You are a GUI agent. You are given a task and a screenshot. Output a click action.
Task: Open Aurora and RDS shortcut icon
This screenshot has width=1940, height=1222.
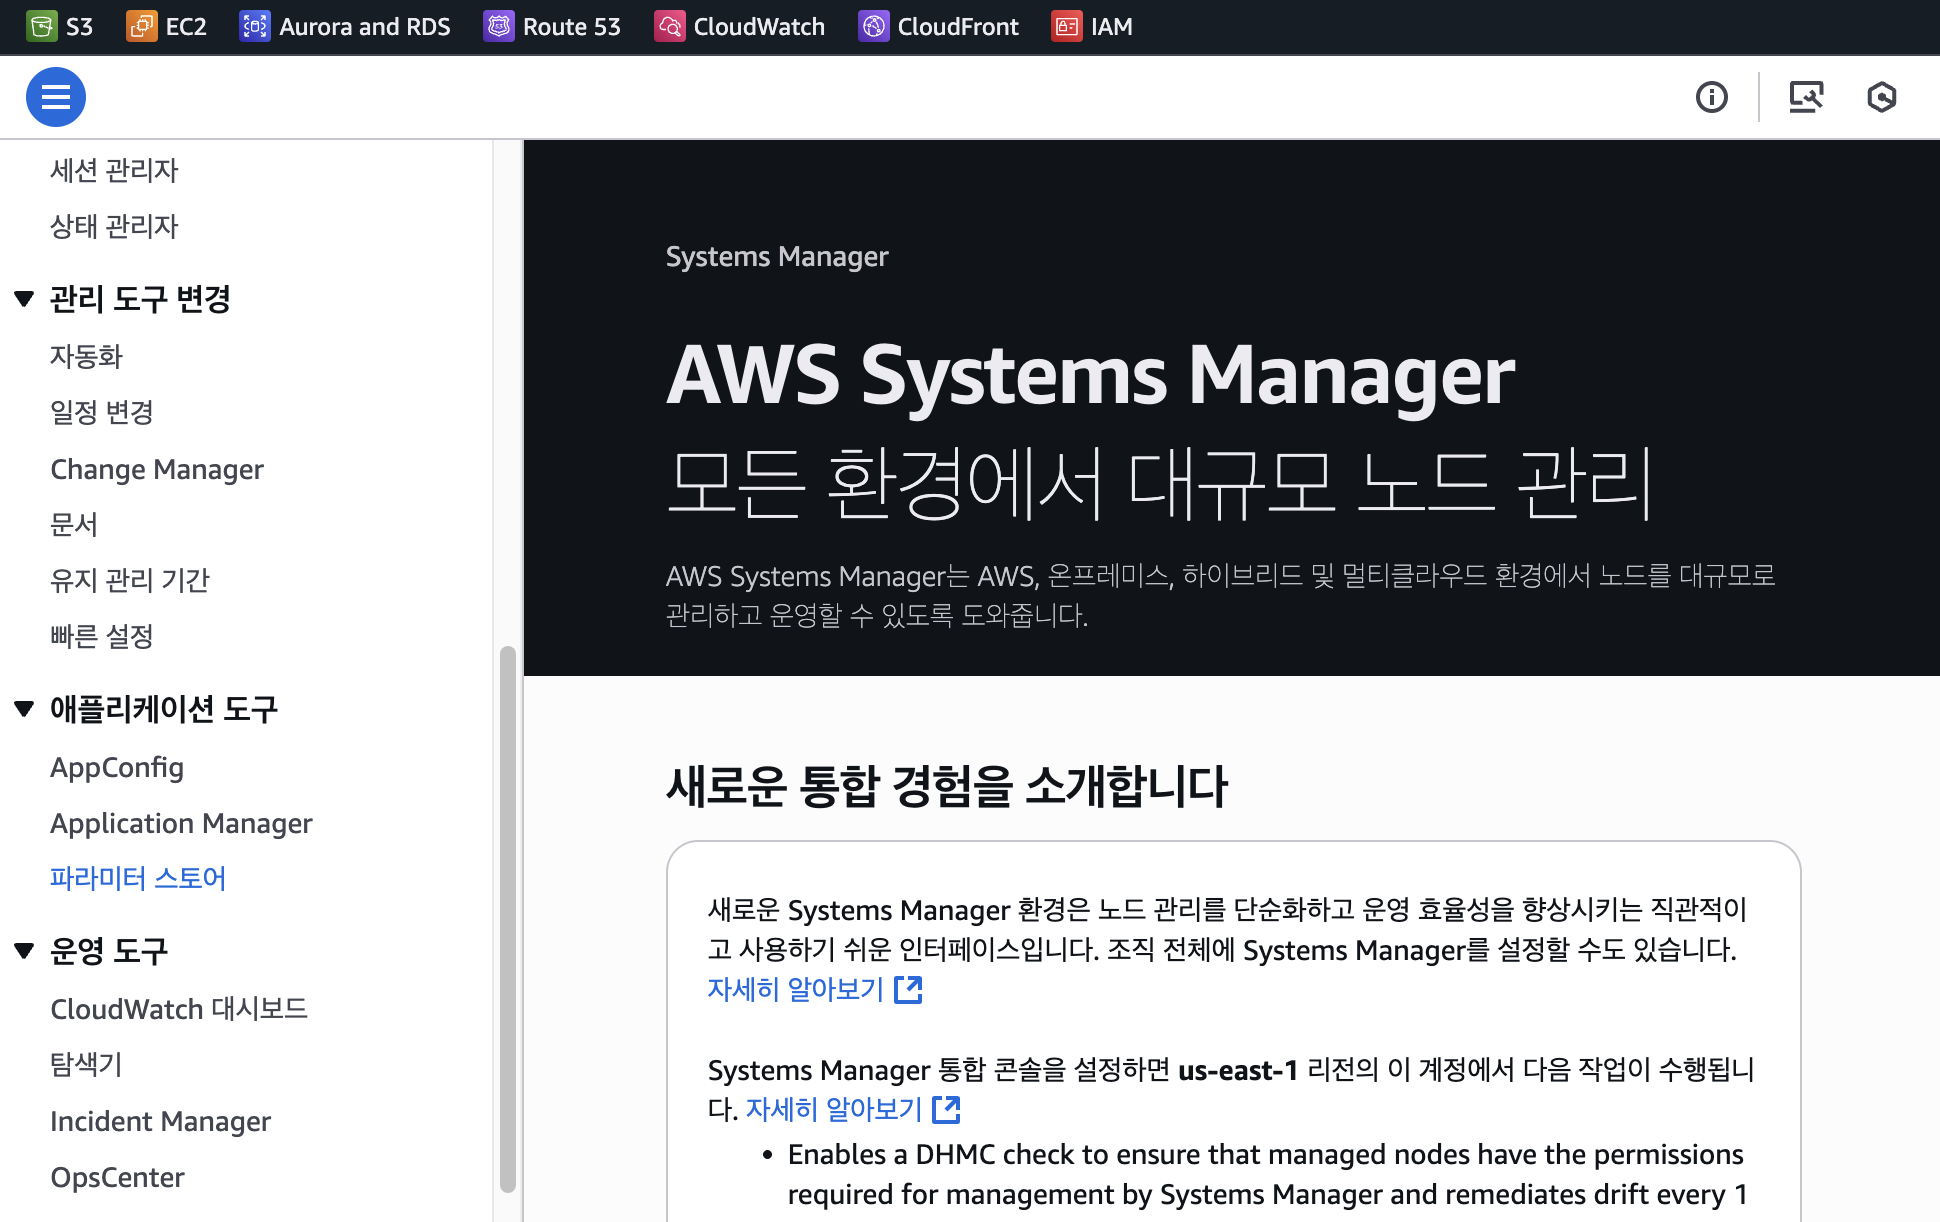click(x=255, y=26)
